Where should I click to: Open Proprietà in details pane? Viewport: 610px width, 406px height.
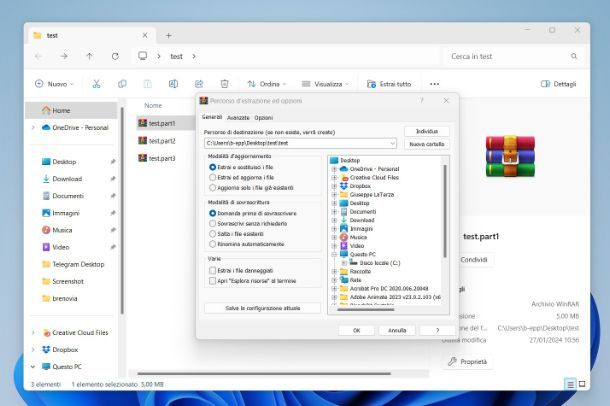tap(468, 362)
